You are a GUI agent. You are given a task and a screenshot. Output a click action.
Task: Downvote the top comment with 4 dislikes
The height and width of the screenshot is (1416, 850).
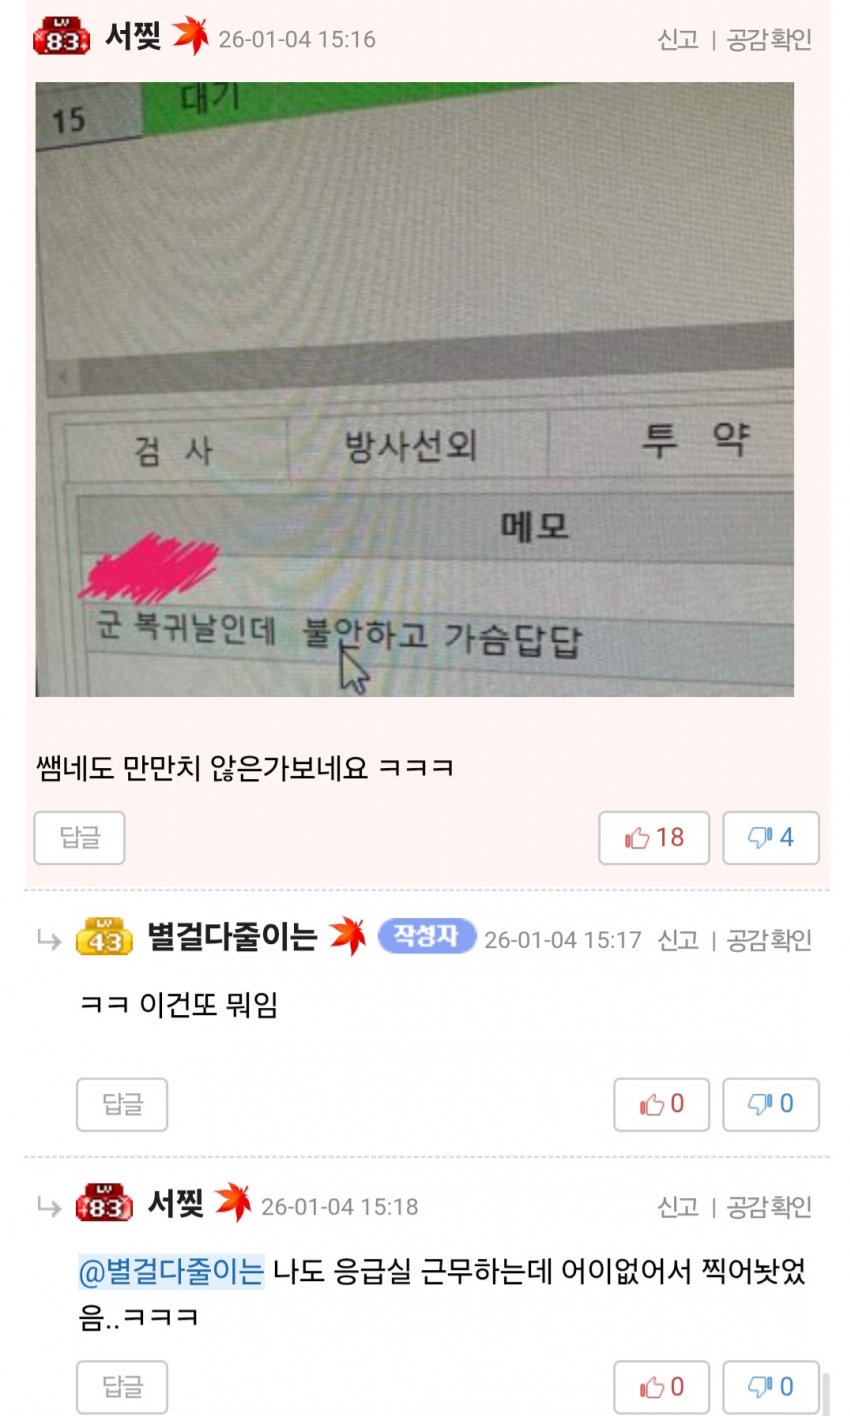pos(771,838)
